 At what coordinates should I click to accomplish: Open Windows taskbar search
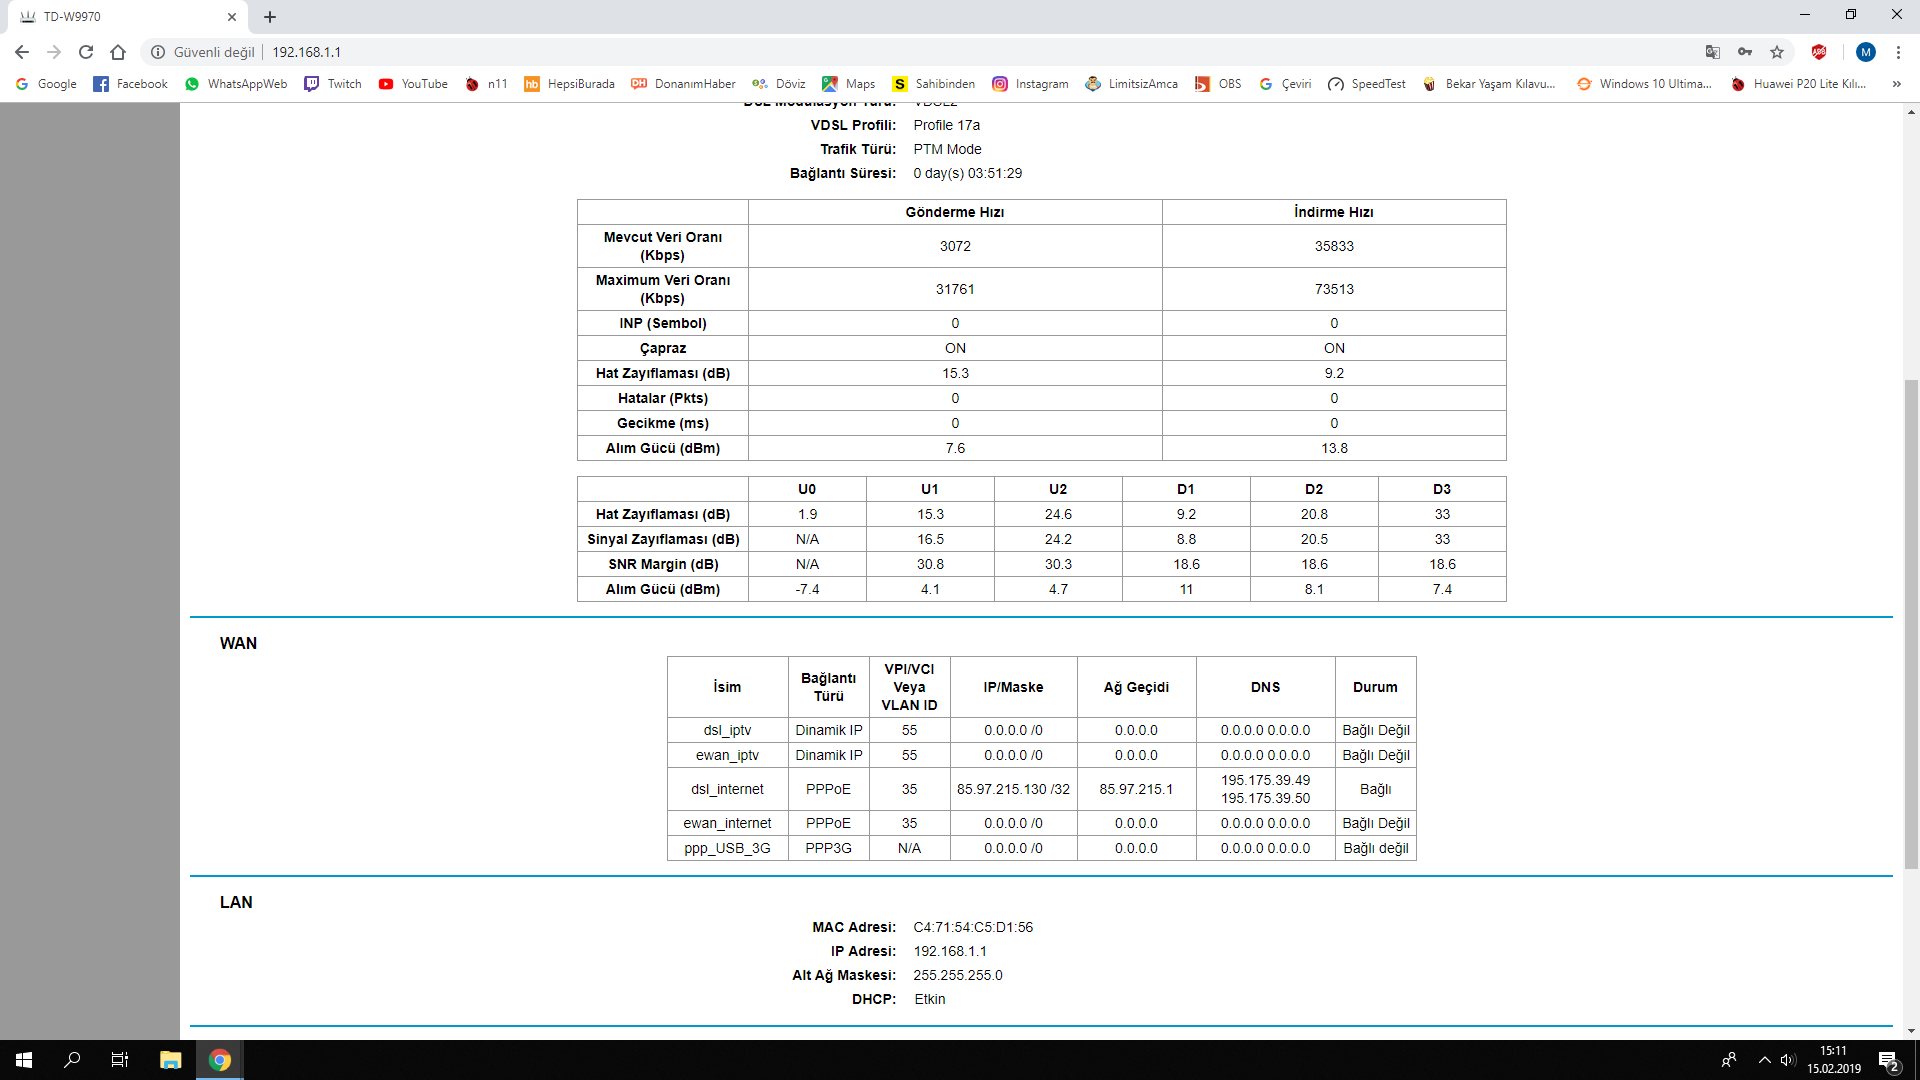72,1060
